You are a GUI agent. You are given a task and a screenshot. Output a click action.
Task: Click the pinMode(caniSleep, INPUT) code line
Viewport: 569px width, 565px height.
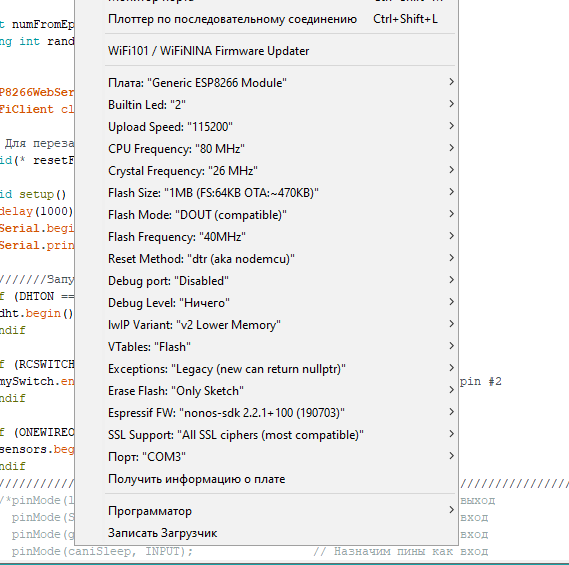pyautogui.click(x=102, y=552)
